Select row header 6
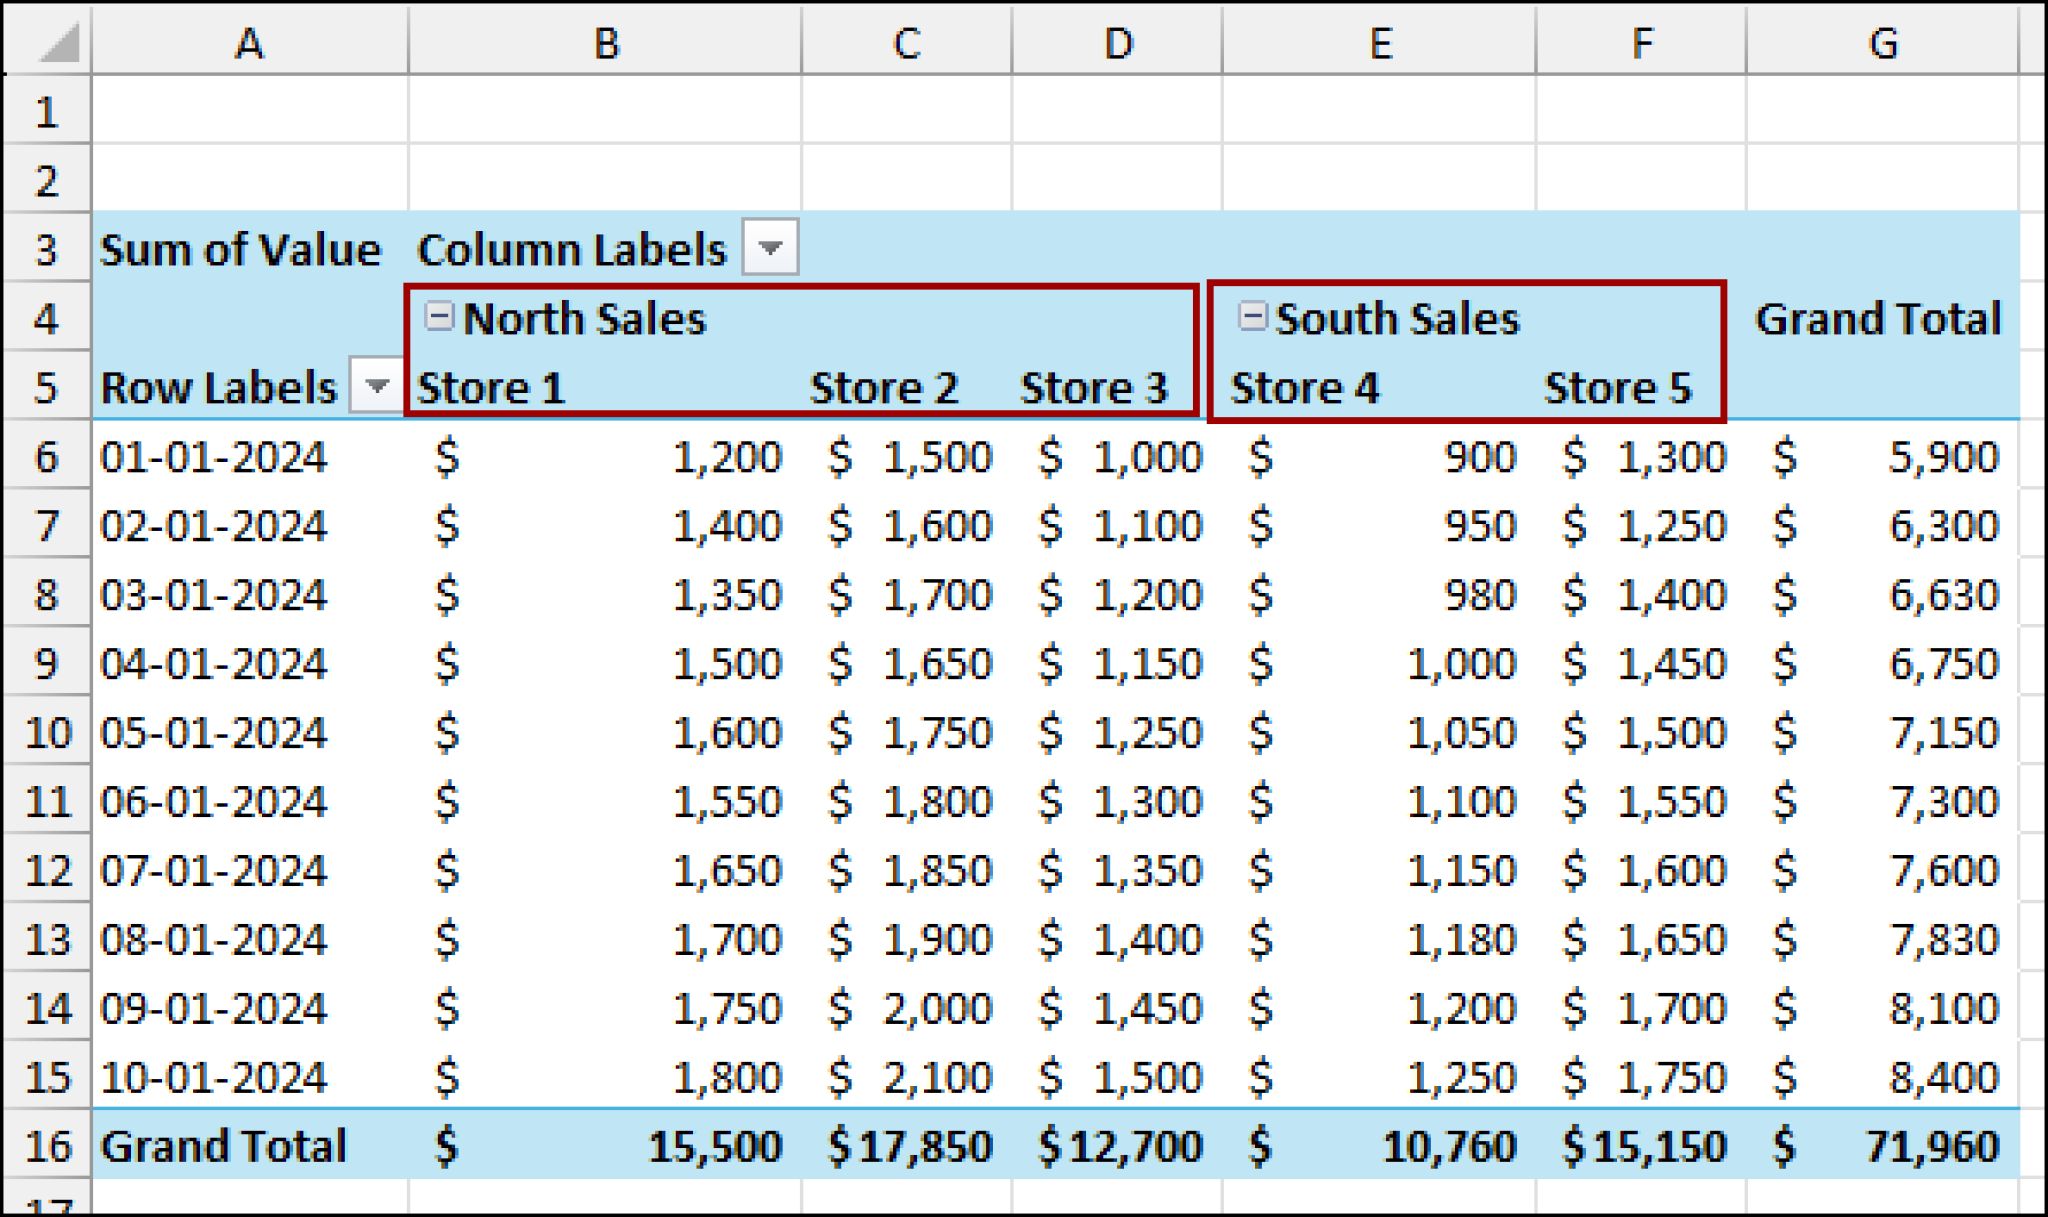 [45, 457]
